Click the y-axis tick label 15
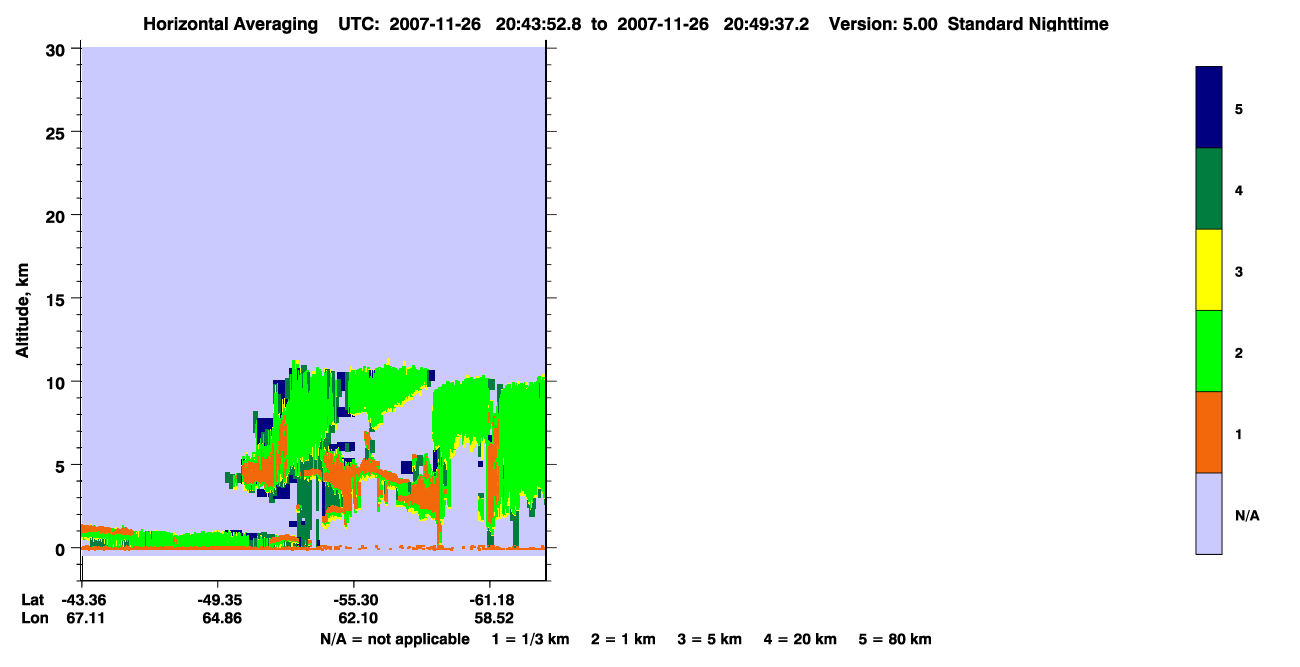Screen dimensions: 1300x667 [58, 299]
